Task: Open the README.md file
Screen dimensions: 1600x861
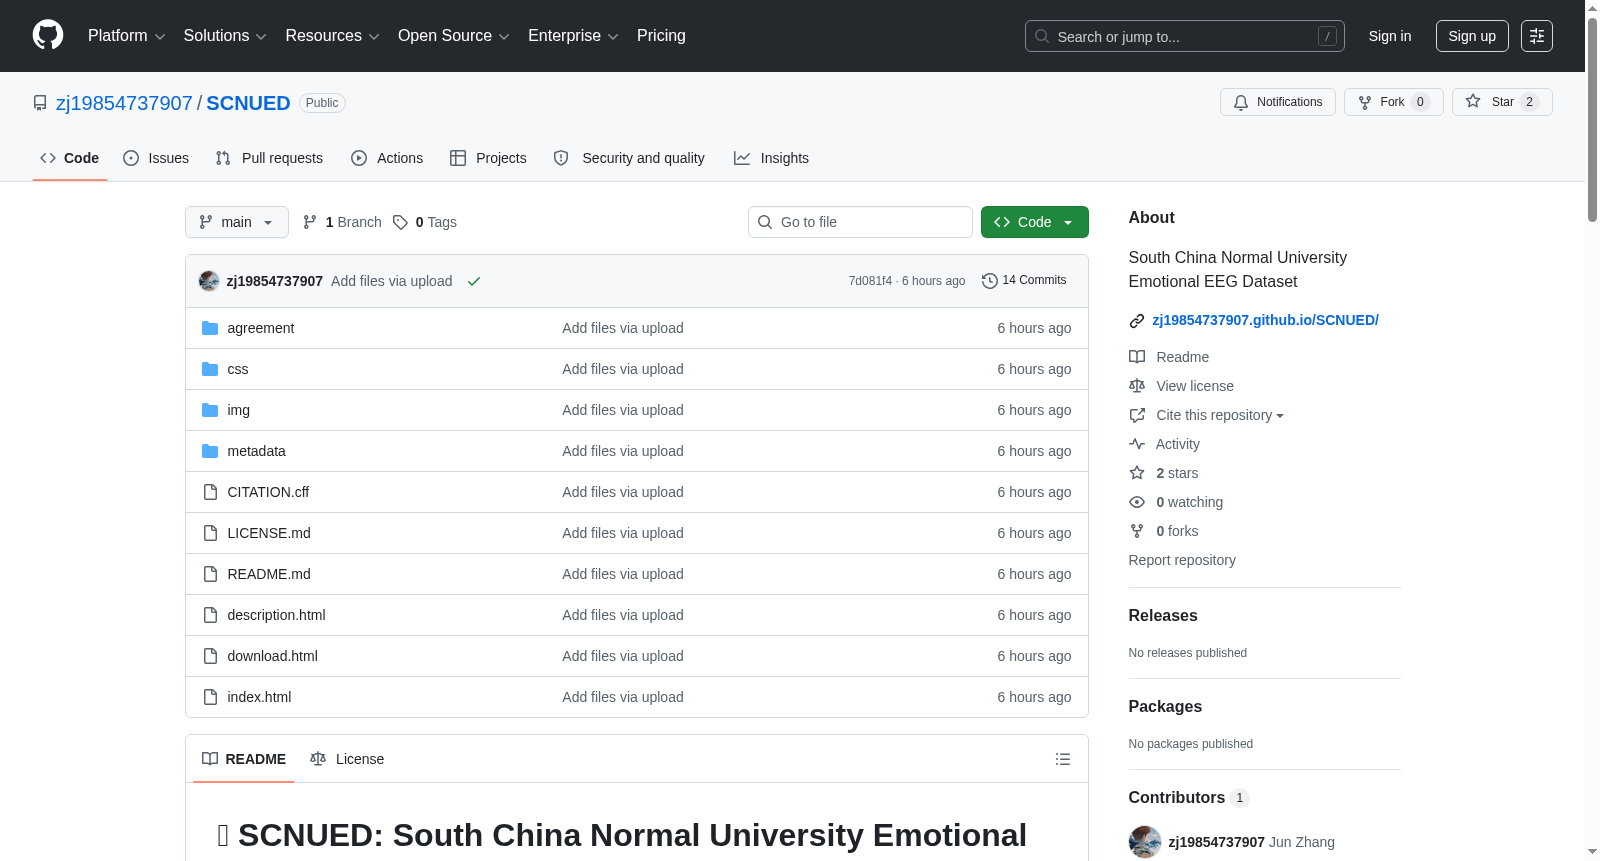Action: 269,574
